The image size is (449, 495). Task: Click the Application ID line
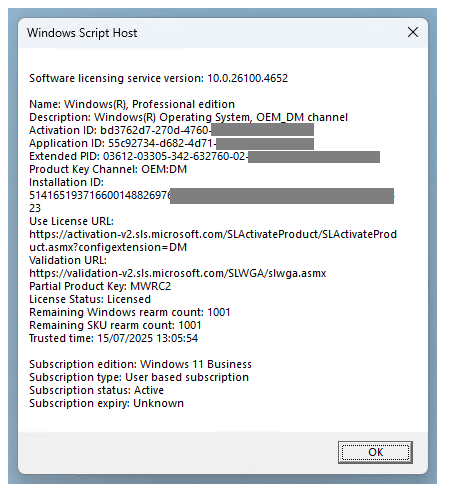171,143
